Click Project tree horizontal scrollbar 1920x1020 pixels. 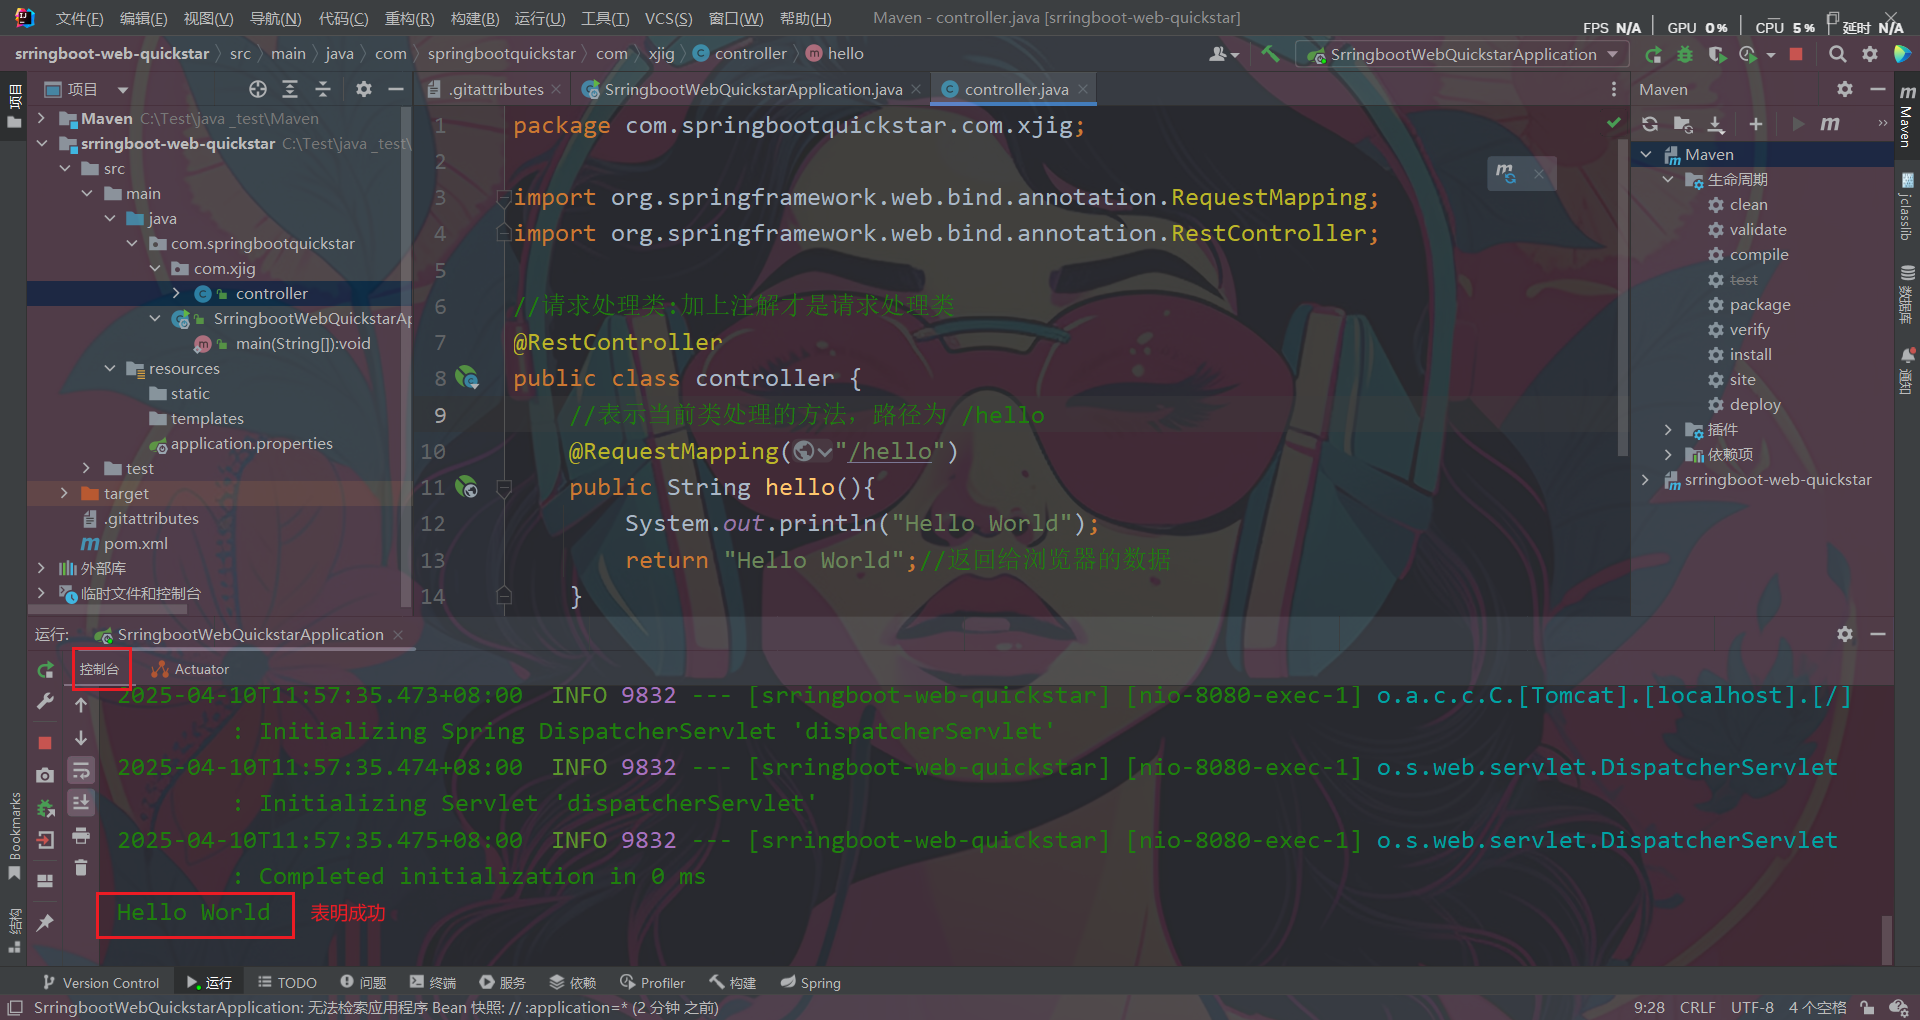tap(107, 607)
